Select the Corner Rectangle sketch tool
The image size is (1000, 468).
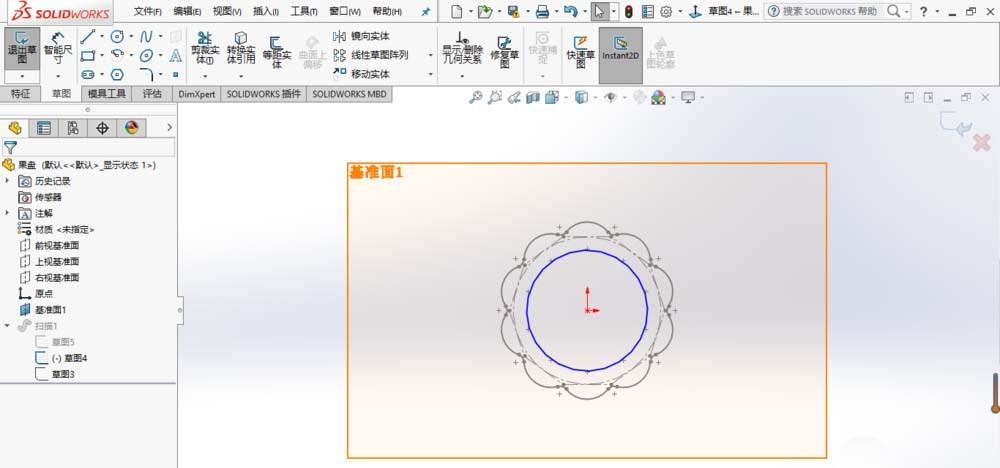(88, 55)
